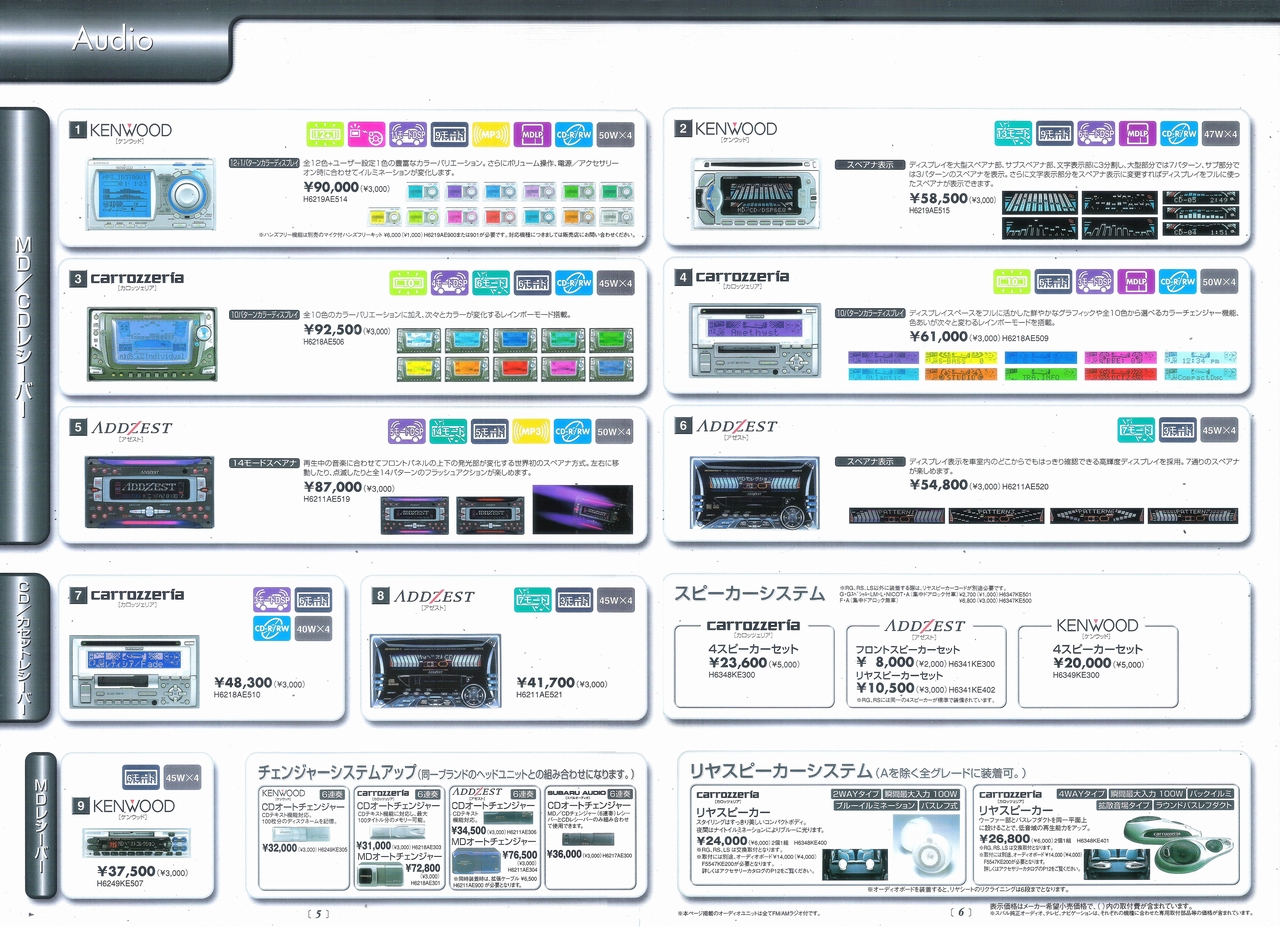1280x927 pixels.
Task: Click the Audio page header
Action: (x=112, y=39)
